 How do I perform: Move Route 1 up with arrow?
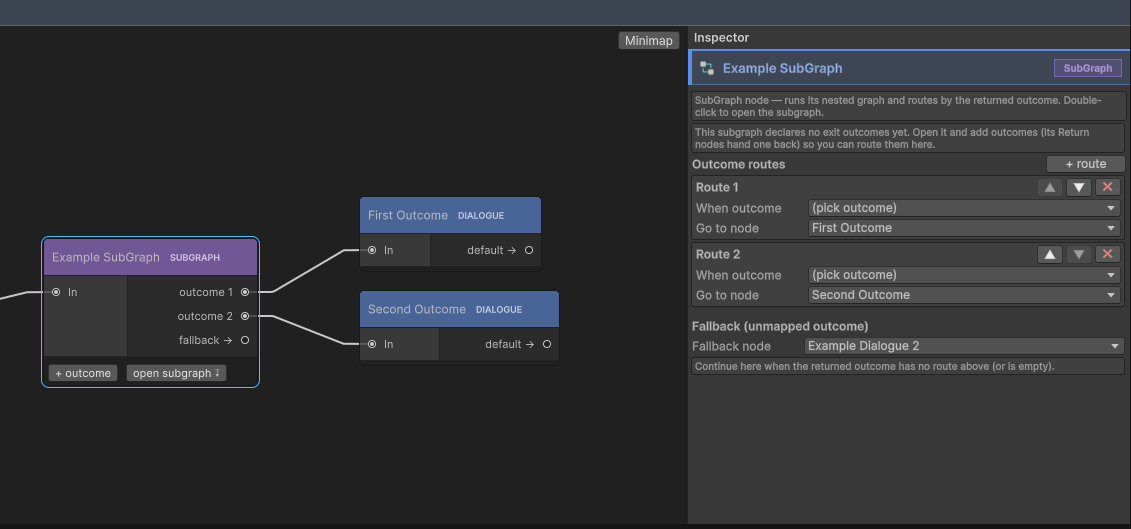coord(1049,188)
